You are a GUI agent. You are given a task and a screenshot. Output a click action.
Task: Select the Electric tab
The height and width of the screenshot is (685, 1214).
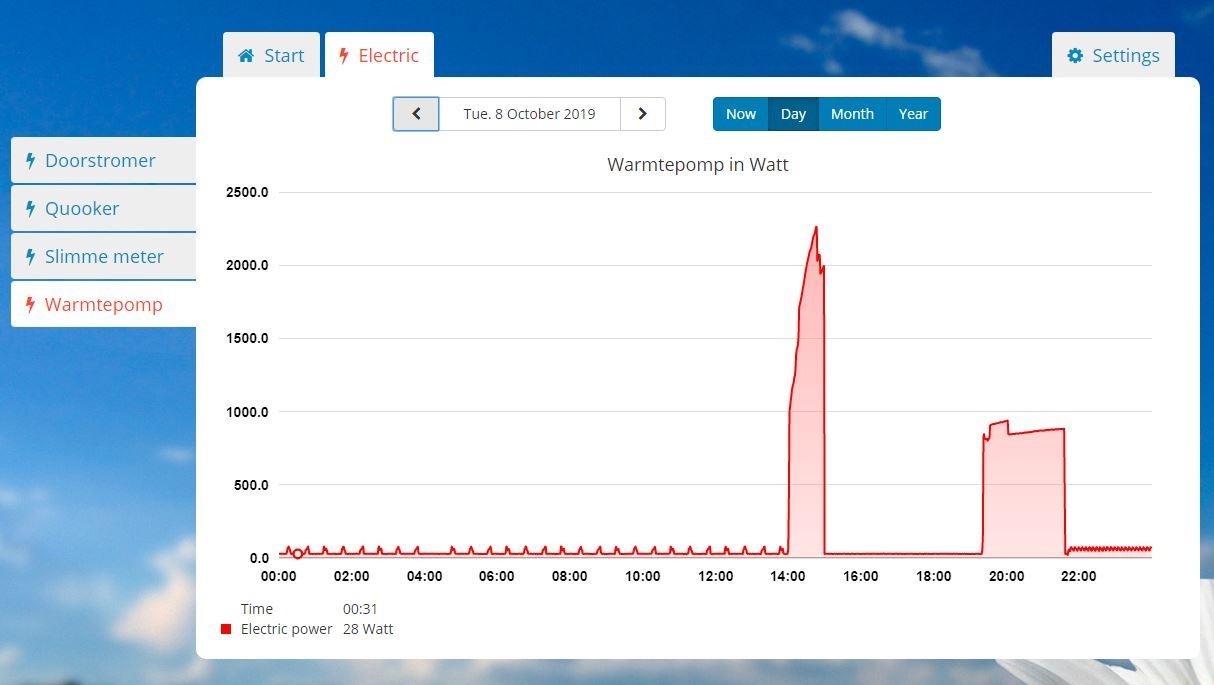pos(379,55)
